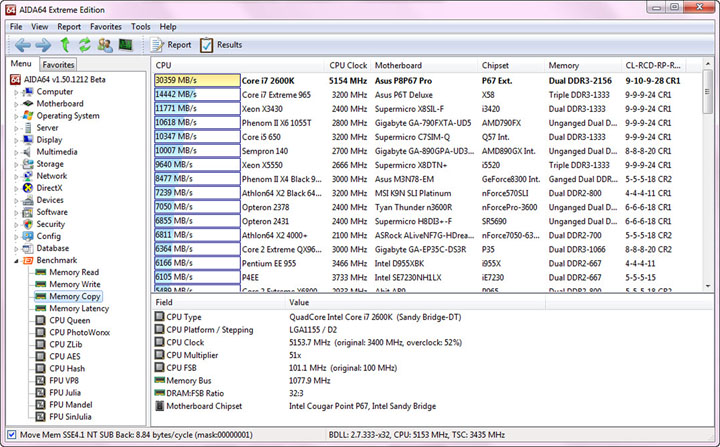Switch to the Menu tab in the sidebar
This screenshot has width=720, height=447.
coord(21,63)
